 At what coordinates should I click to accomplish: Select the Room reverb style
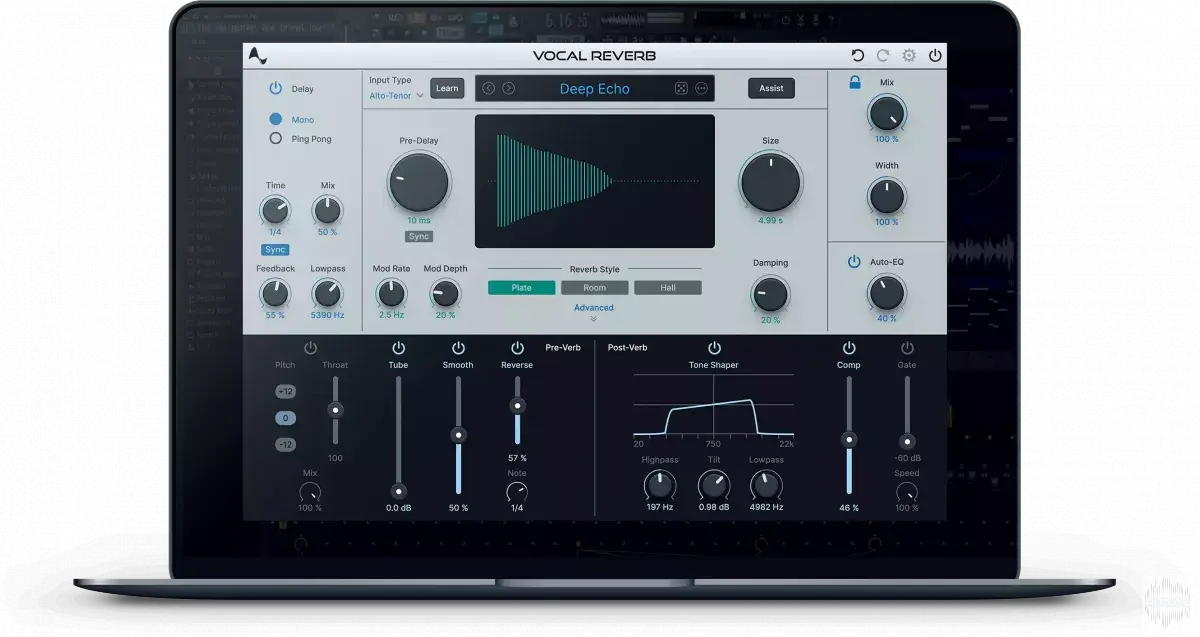click(595, 288)
